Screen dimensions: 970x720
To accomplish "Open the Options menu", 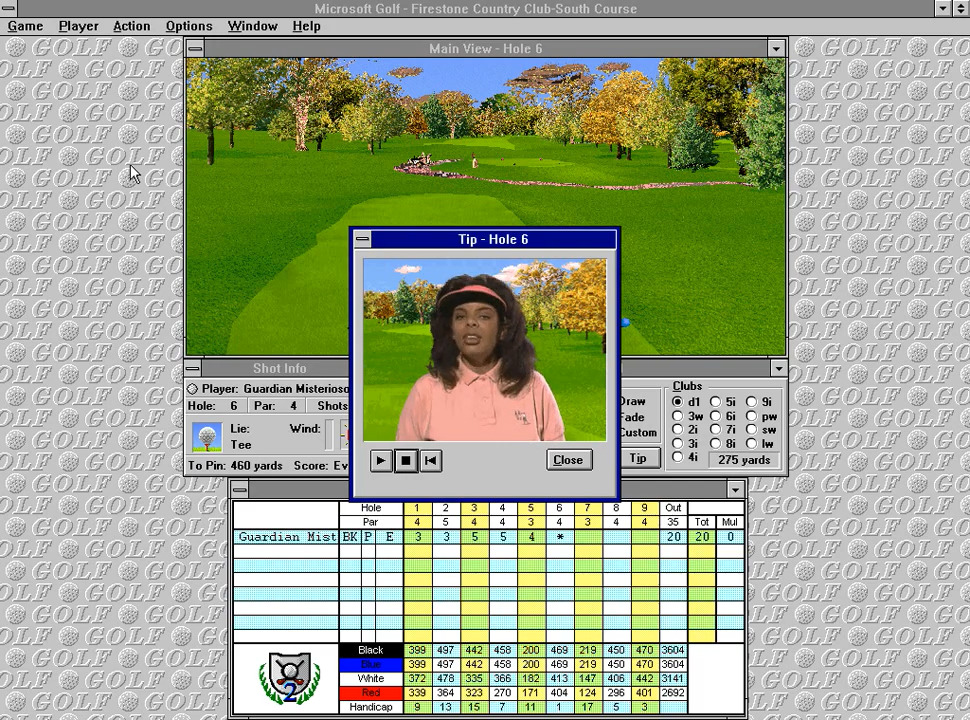I will [189, 26].
